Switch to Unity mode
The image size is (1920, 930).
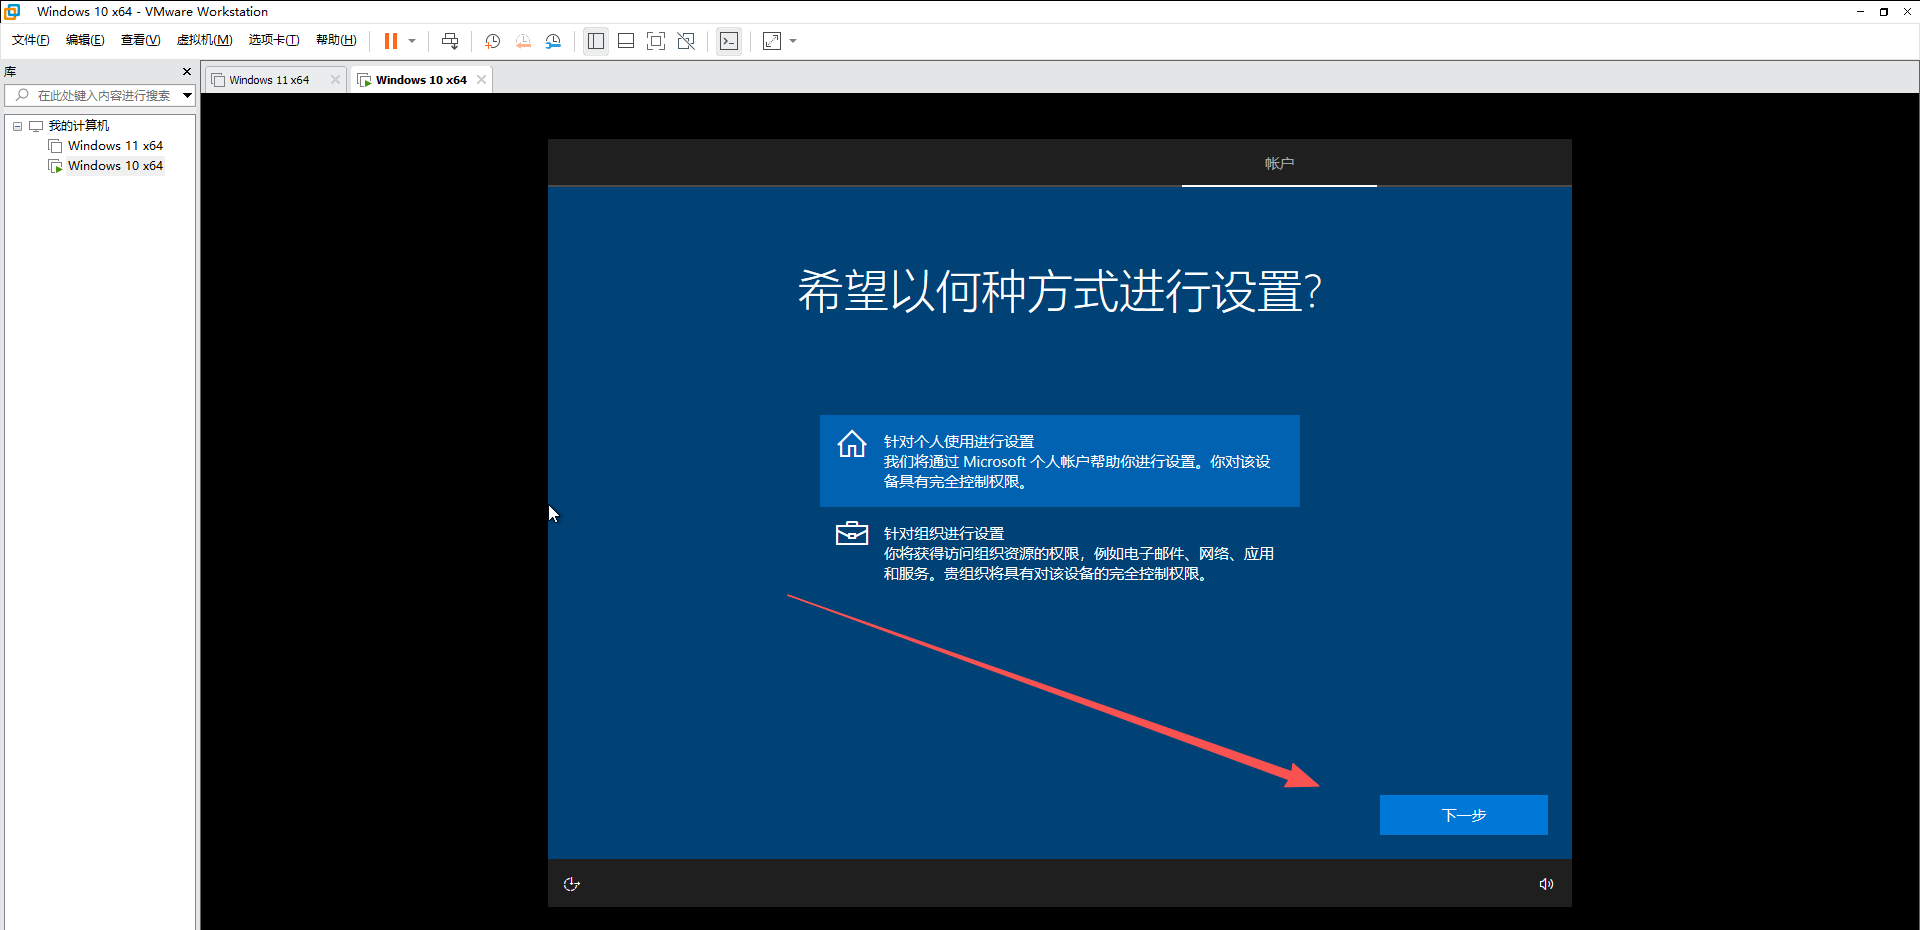(686, 41)
